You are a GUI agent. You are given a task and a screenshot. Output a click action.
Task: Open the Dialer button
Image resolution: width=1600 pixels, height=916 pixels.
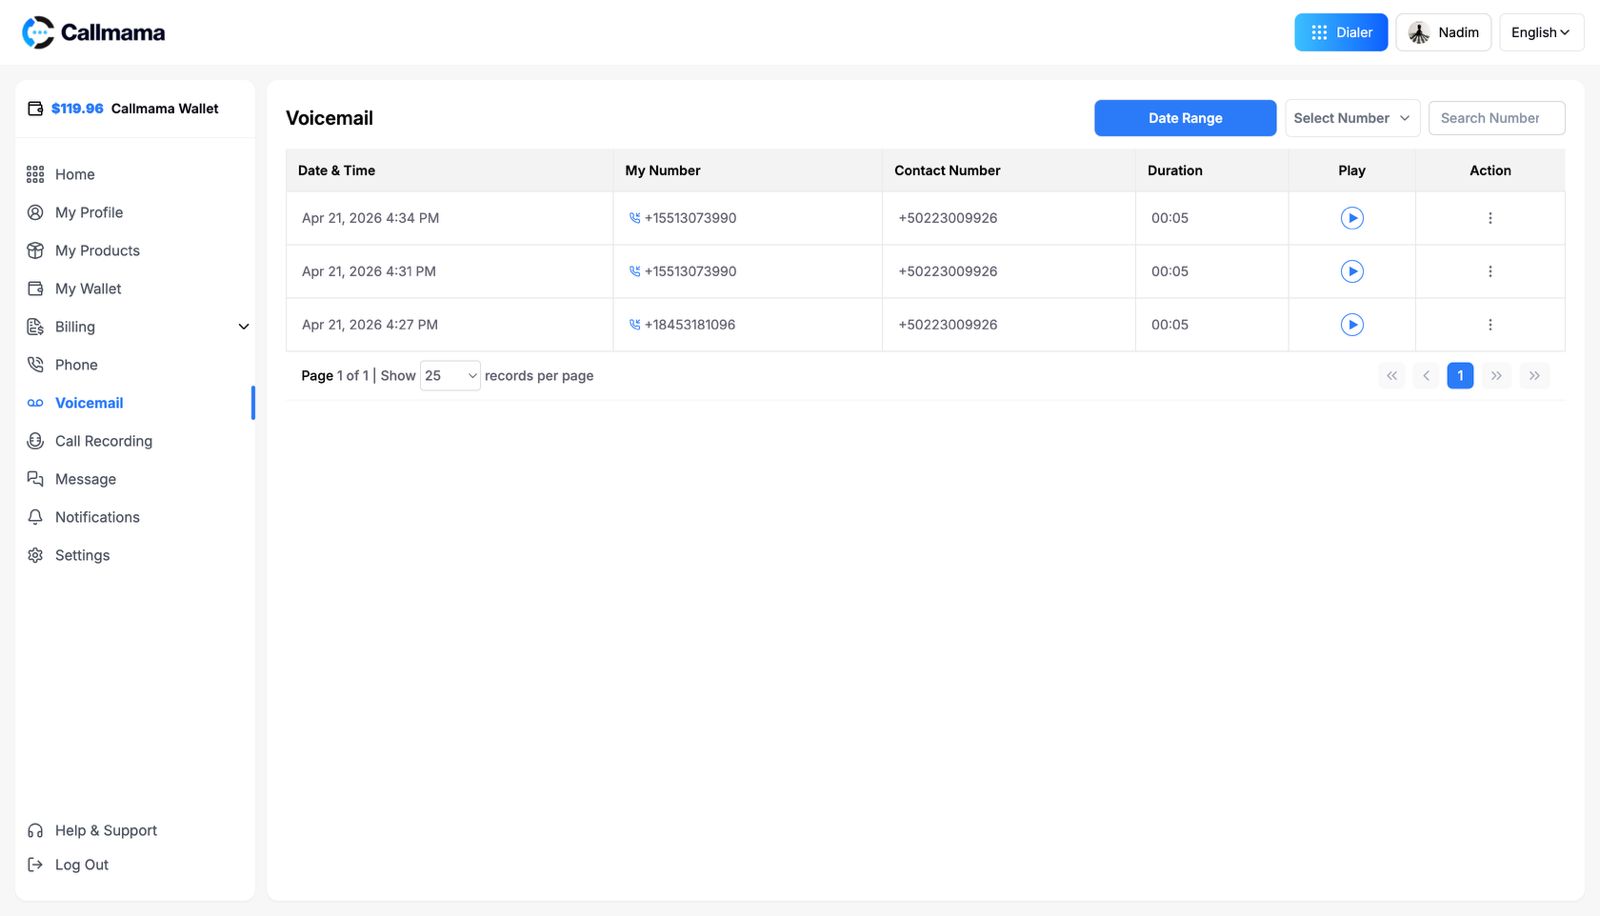[x=1341, y=32]
